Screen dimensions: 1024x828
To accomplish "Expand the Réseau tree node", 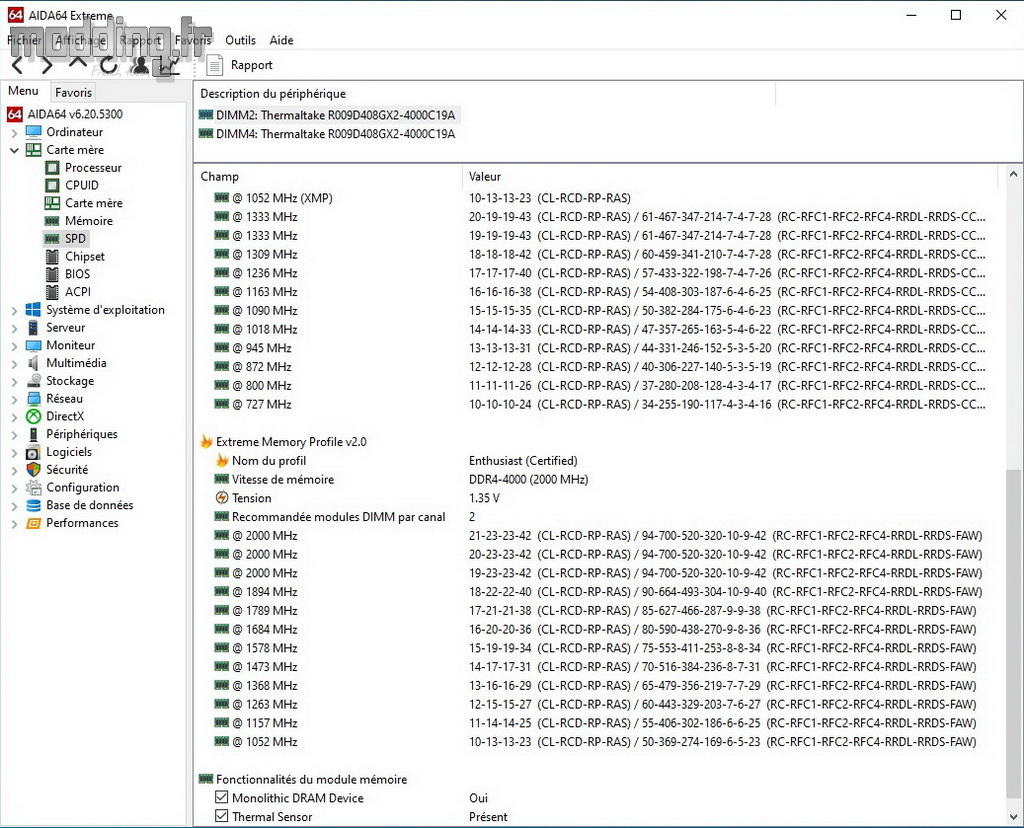I will [x=14, y=400].
